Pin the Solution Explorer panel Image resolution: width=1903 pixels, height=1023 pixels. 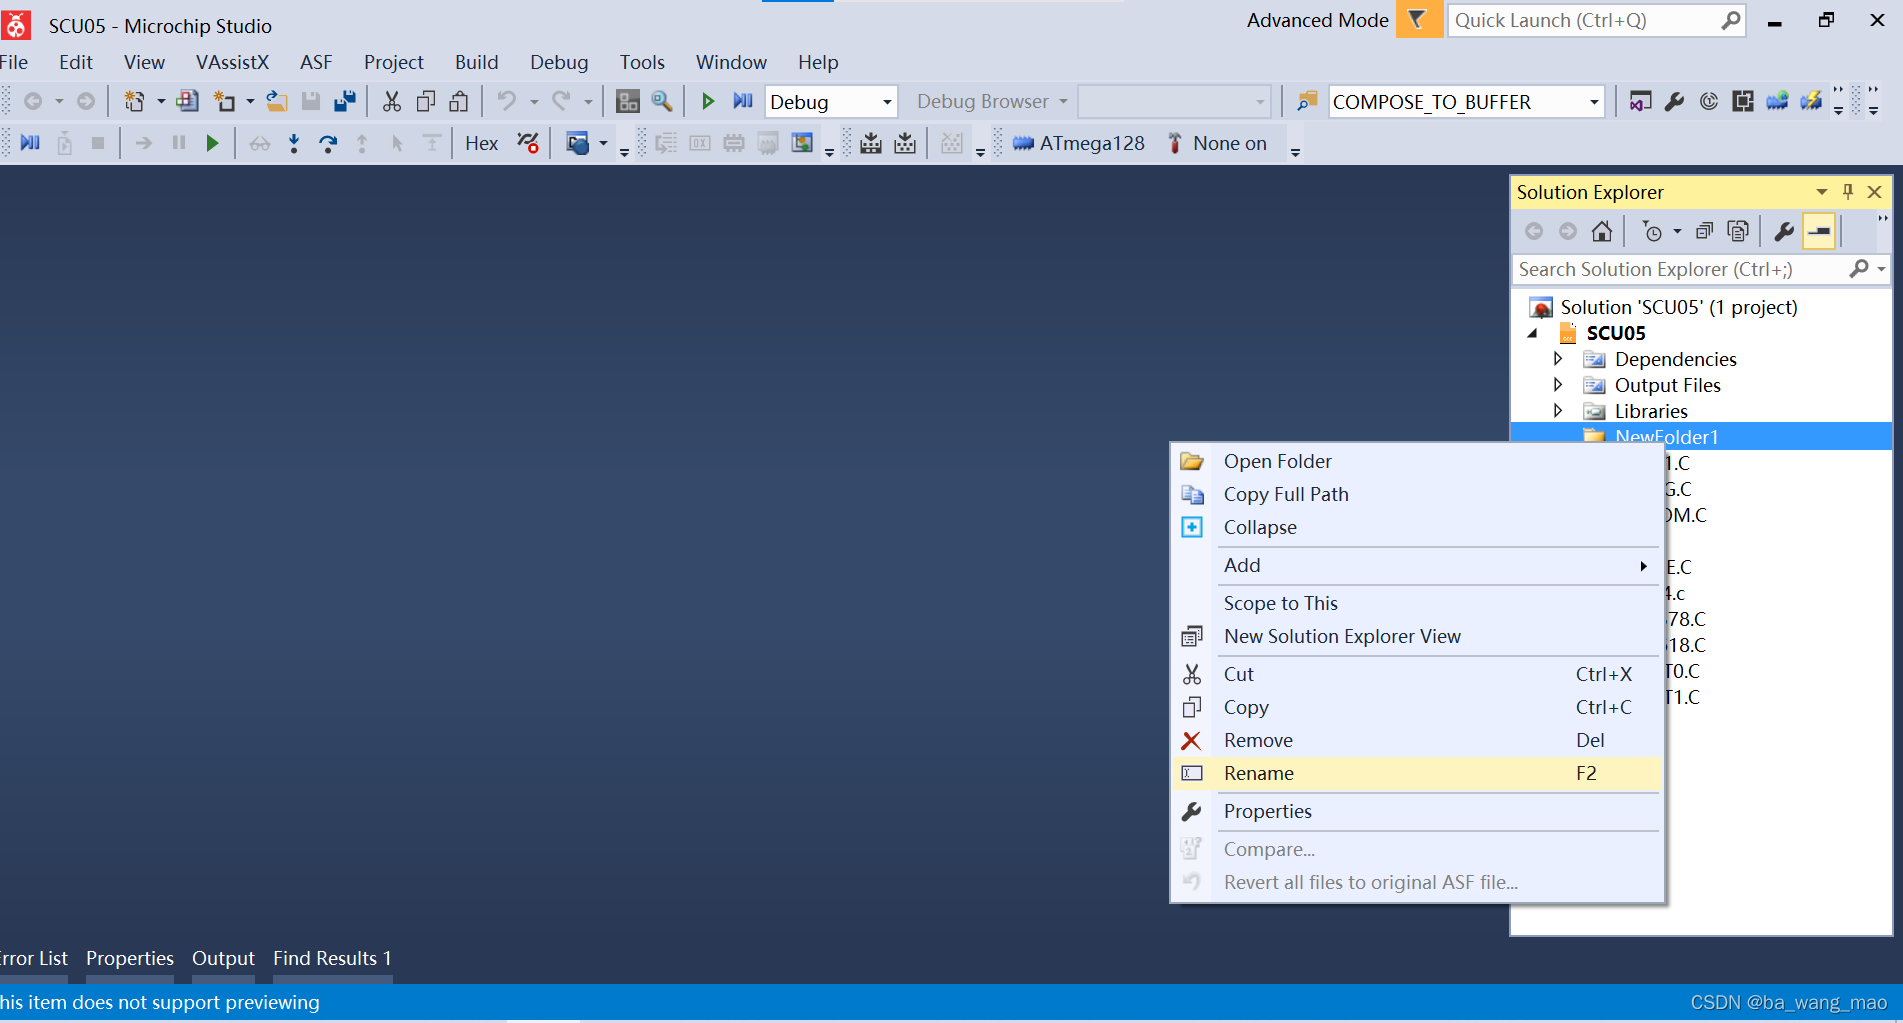pyautogui.click(x=1848, y=191)
